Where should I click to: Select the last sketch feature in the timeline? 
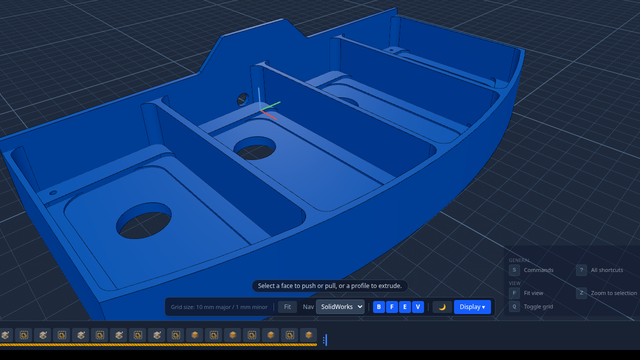(x=290, y=335)
